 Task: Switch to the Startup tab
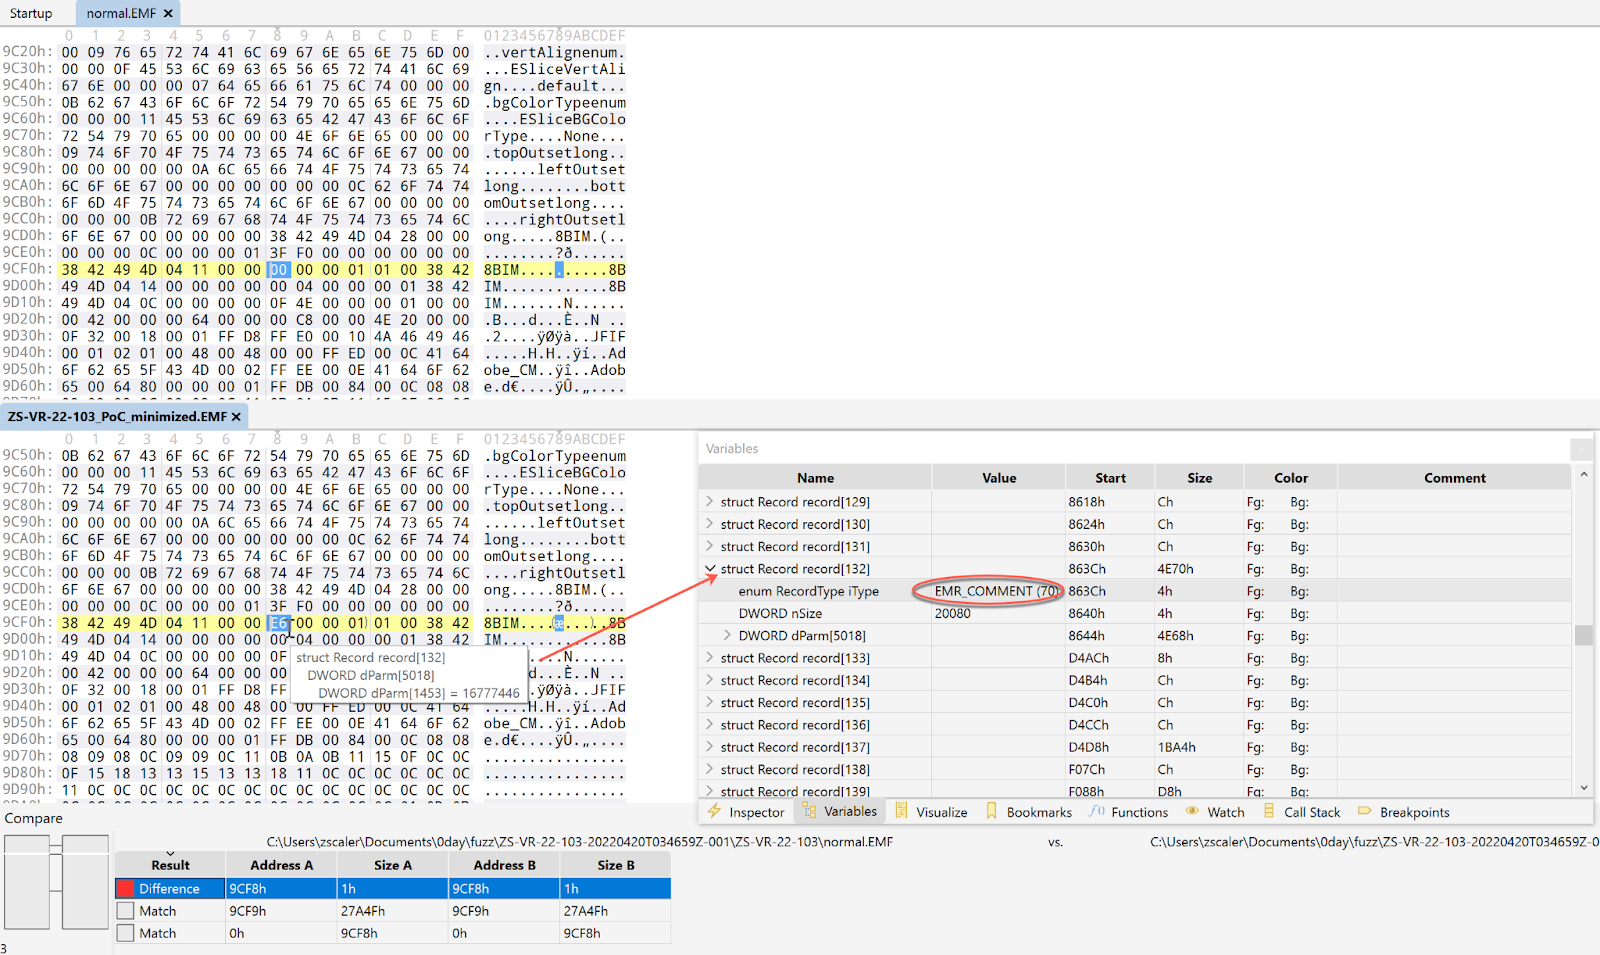pyautogui.click(x=31, y=13)
